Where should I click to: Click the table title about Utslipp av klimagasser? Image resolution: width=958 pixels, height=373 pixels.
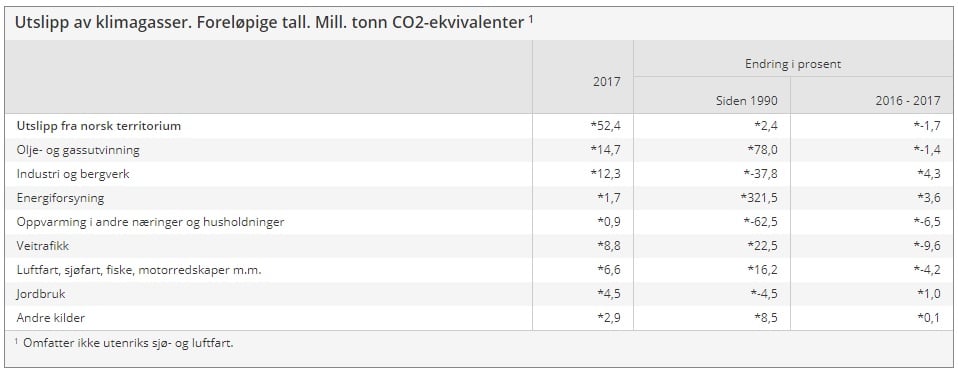coord(269,23)
